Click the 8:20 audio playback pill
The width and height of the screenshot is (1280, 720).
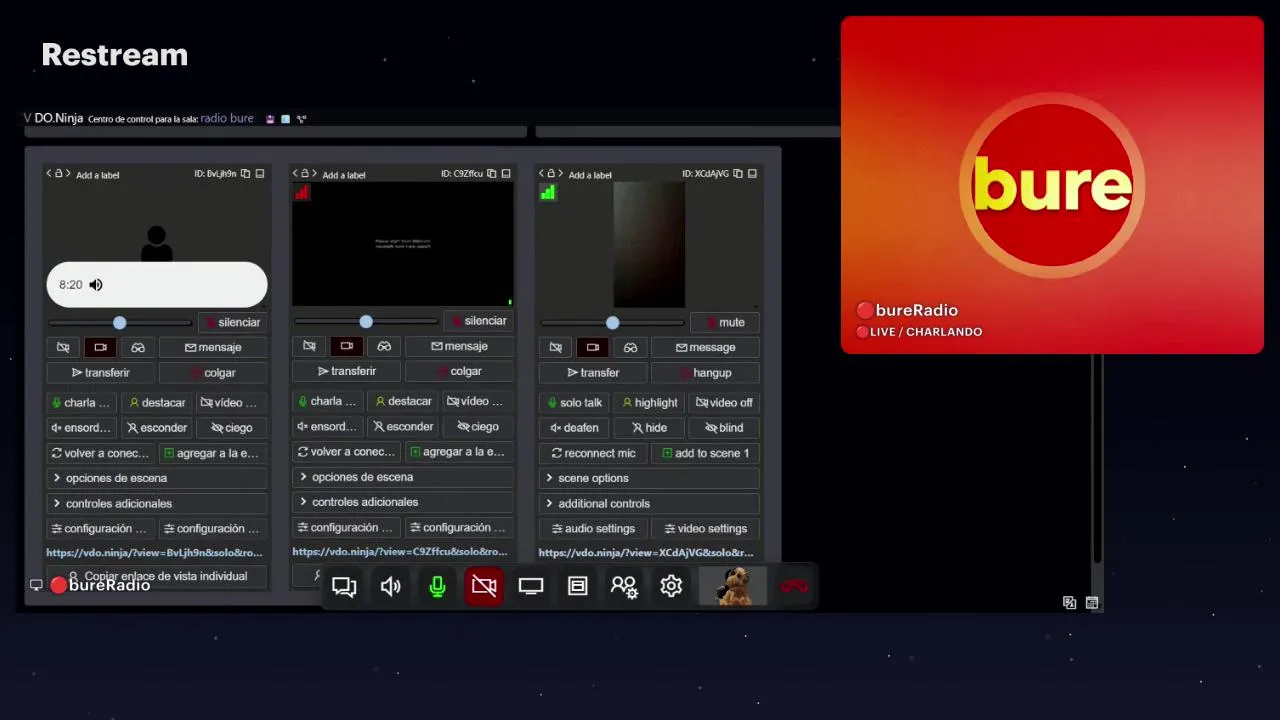point(157,285)
